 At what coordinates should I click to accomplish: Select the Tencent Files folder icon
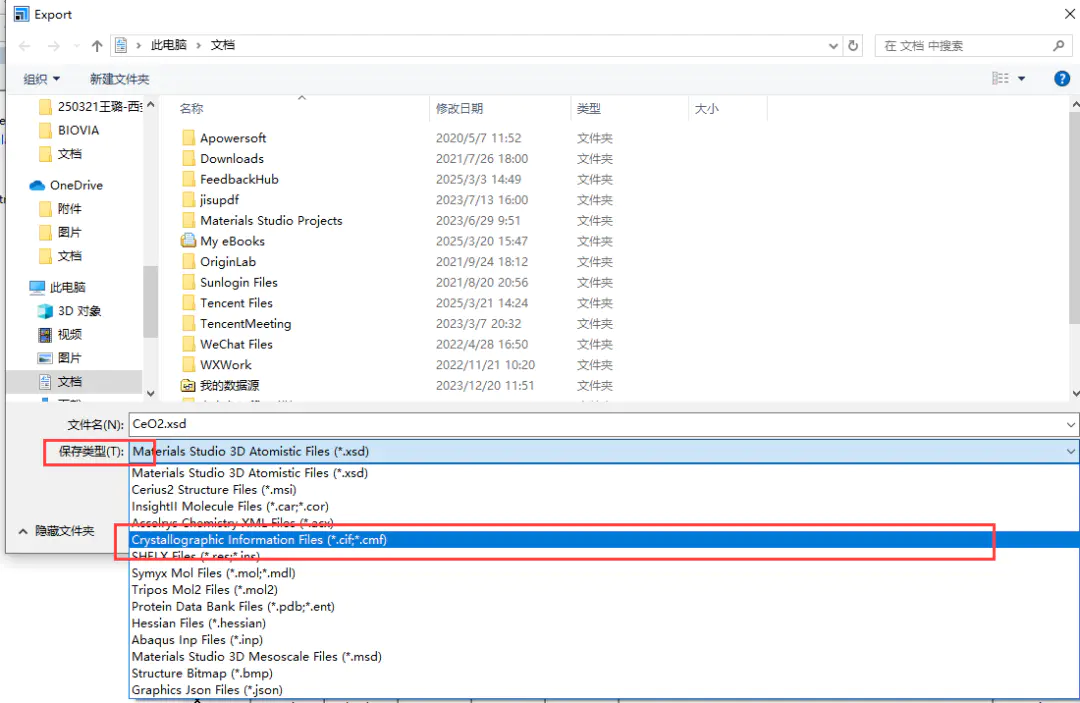(x=188, y=303)
